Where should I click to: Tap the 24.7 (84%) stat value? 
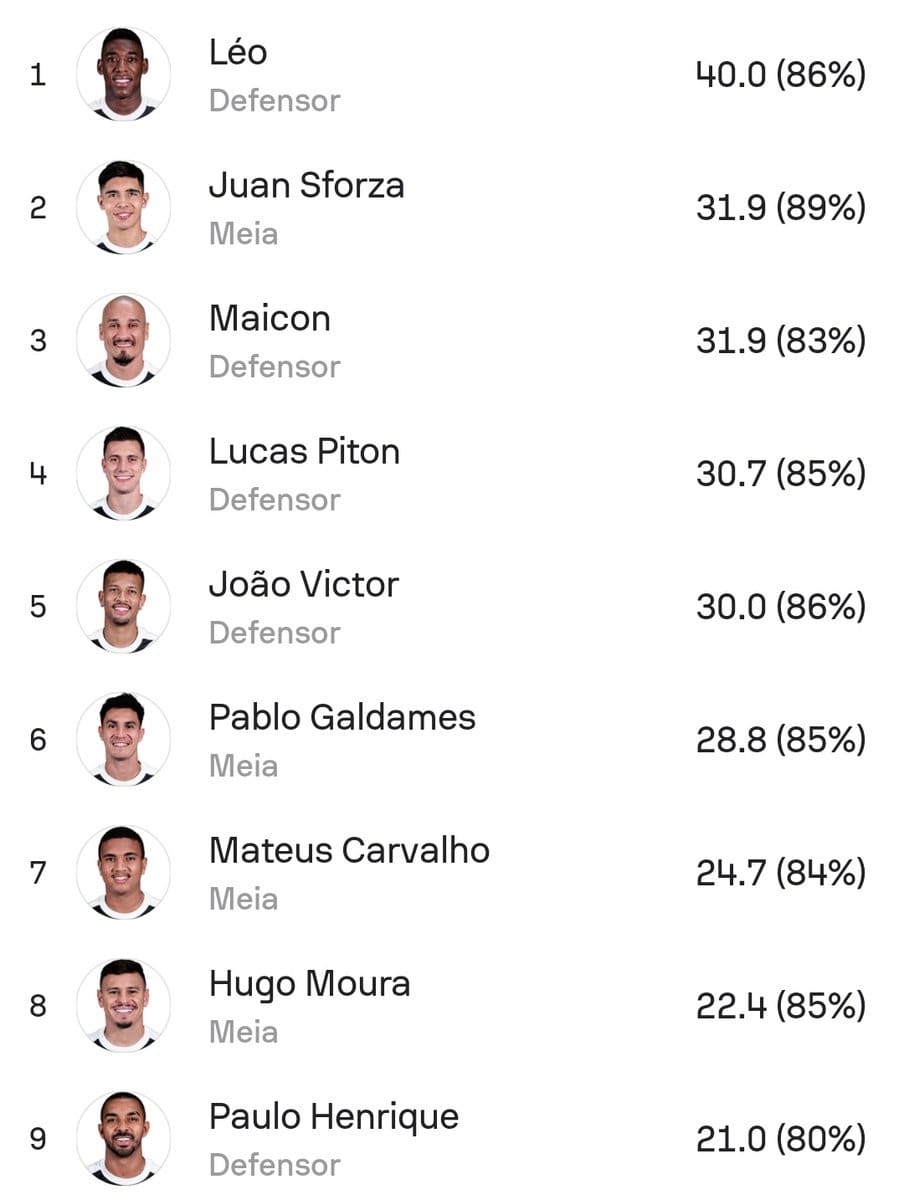pos(780,873)
